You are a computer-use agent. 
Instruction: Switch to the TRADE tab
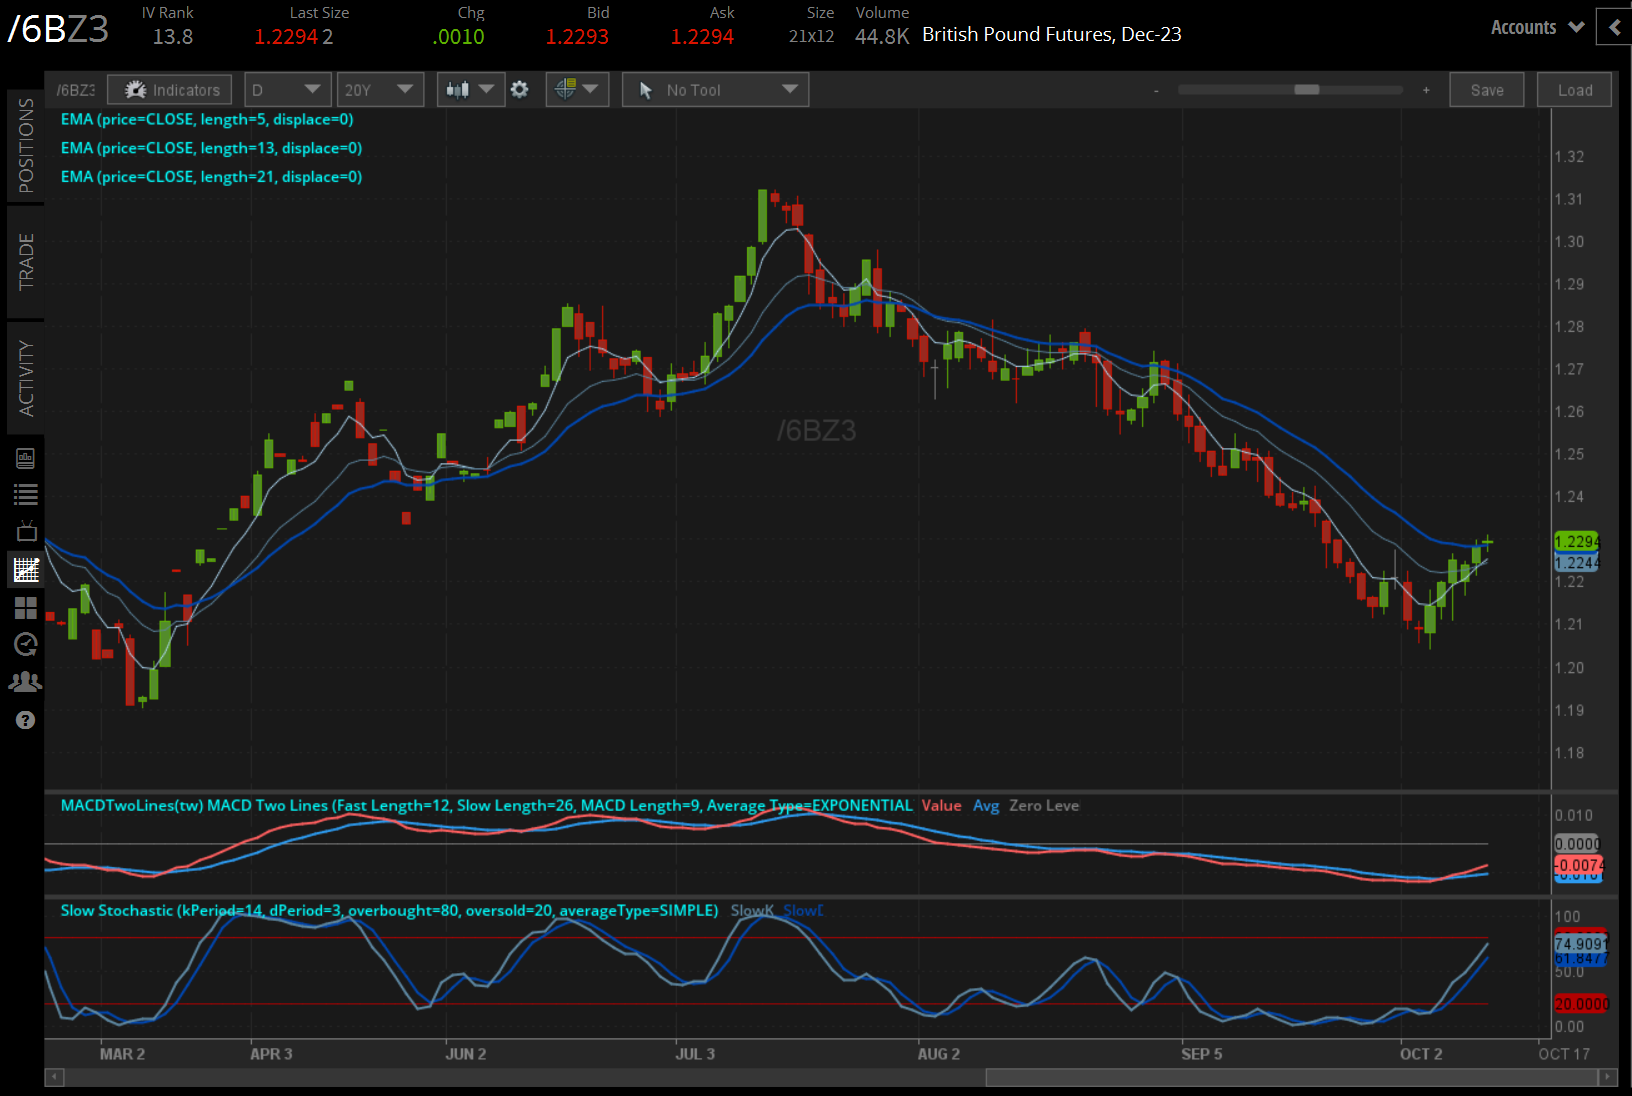click(26, 262)
